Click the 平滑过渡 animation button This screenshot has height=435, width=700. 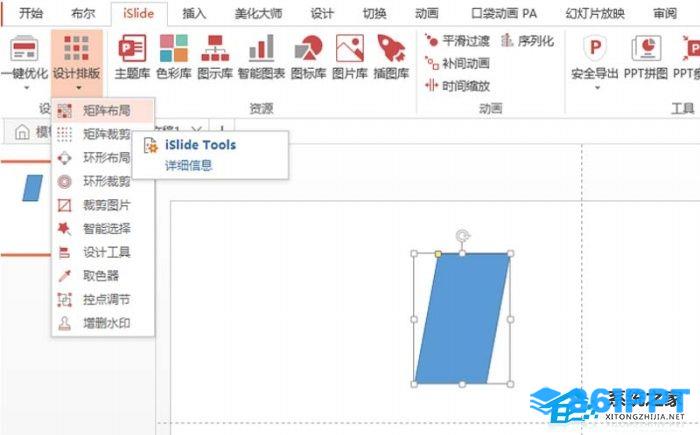[457, 41]
